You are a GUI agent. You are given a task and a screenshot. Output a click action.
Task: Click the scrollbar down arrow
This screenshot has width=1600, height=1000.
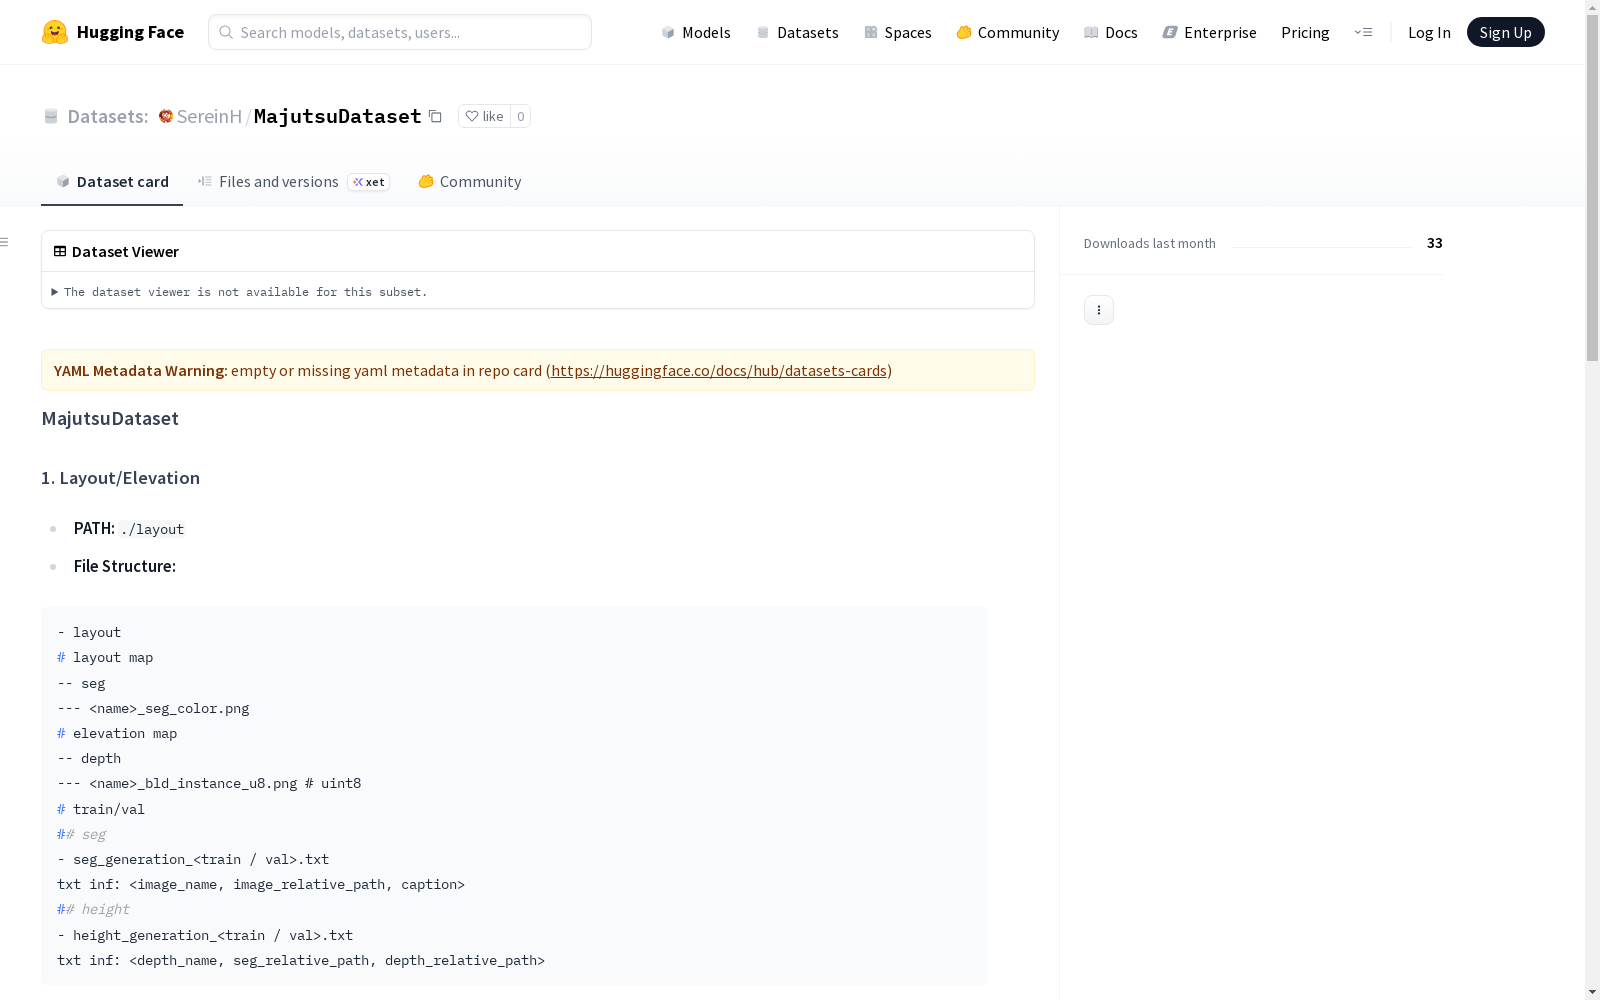point(1592,992)
